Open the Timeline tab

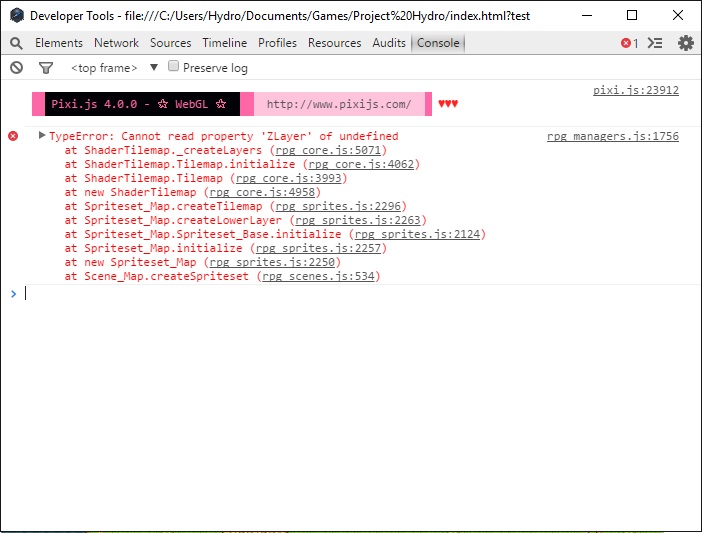[x=224, y=43]
